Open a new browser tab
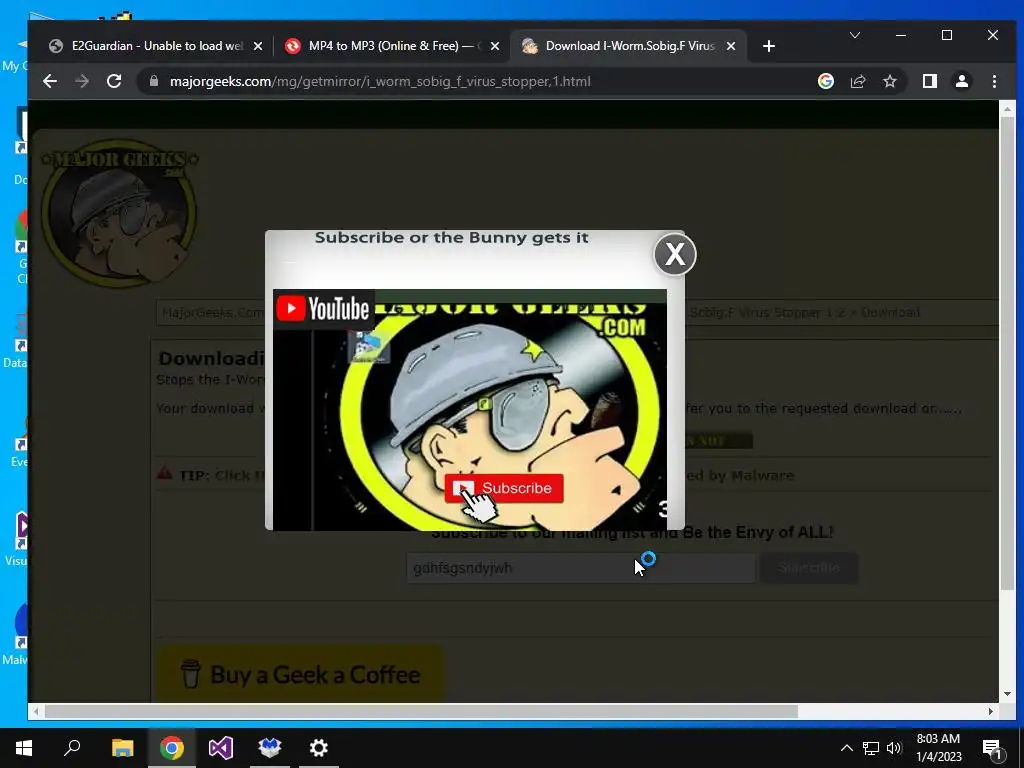Screen dimensions: 1024x768 (769, 46)
